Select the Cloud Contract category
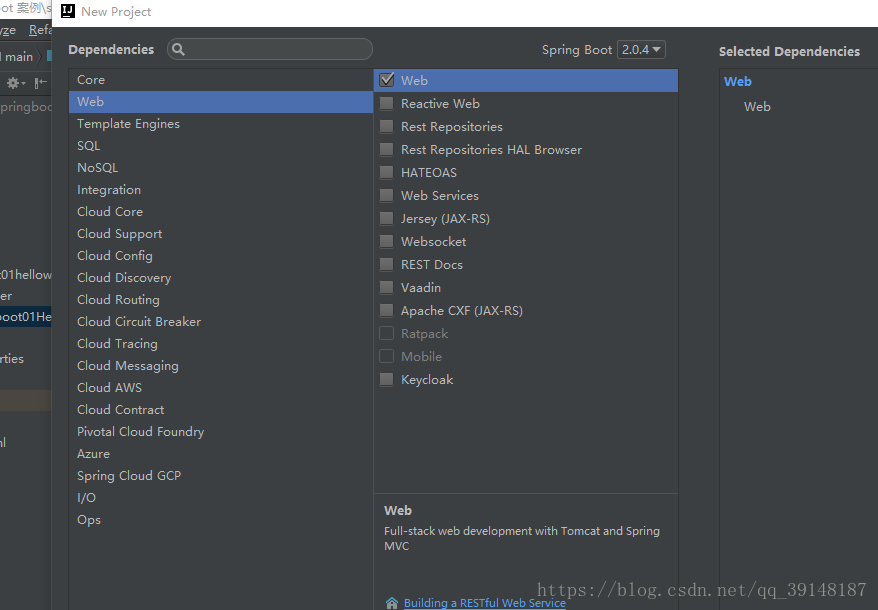Viewport: 878px width, 610px height. [x=221, y=409]
